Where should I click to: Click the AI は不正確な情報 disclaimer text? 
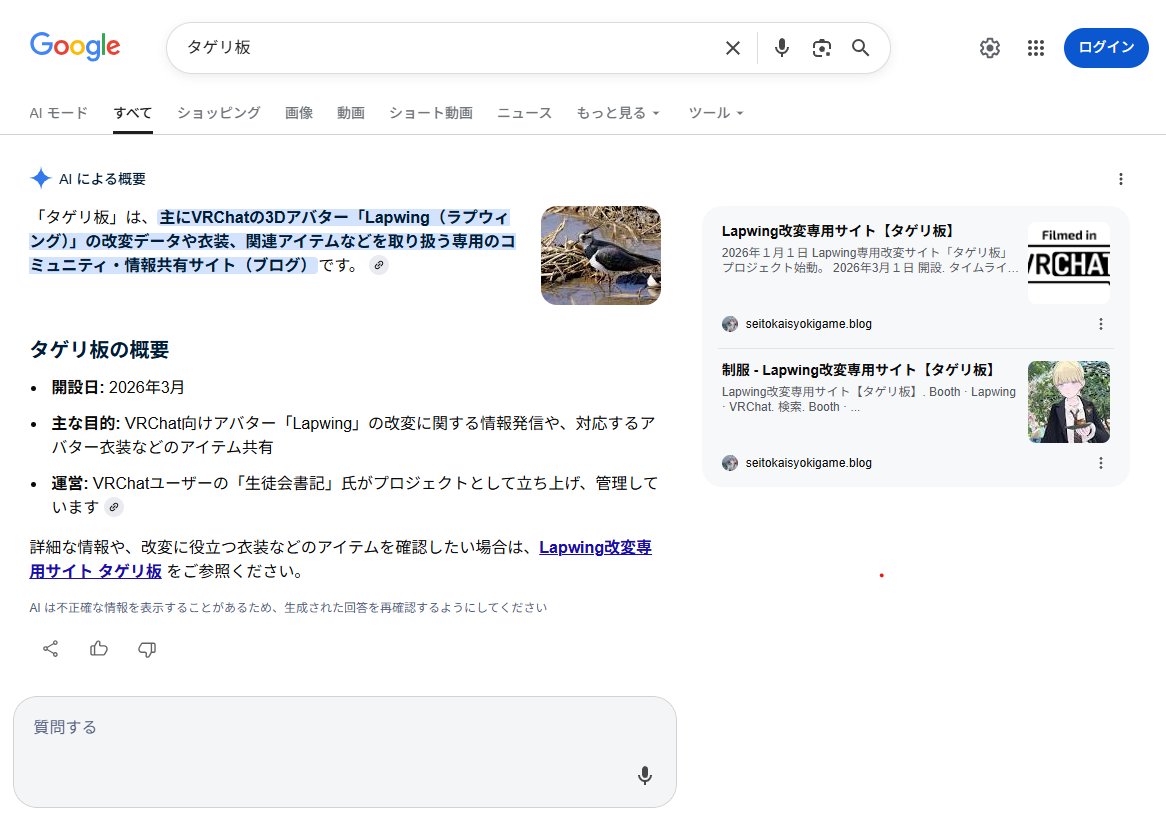pos(288,608)
